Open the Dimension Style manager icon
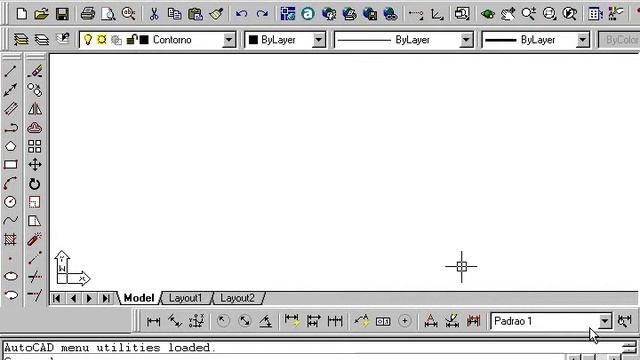 (625, 321)
